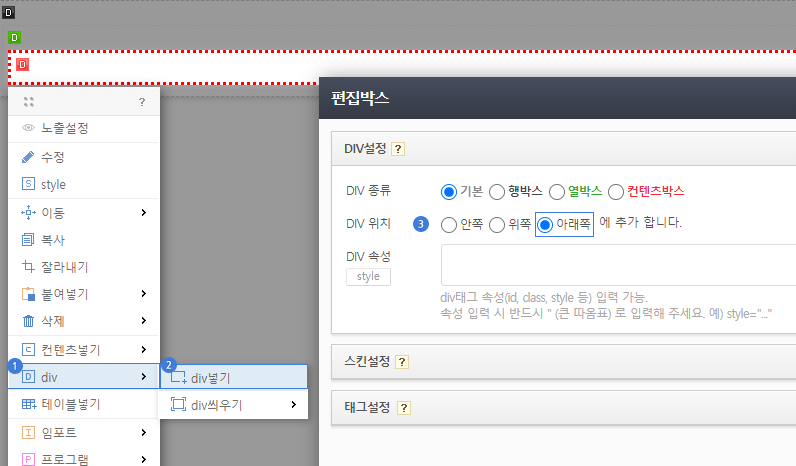Select the 위쪽 position radio button

(x=497, y=225)
